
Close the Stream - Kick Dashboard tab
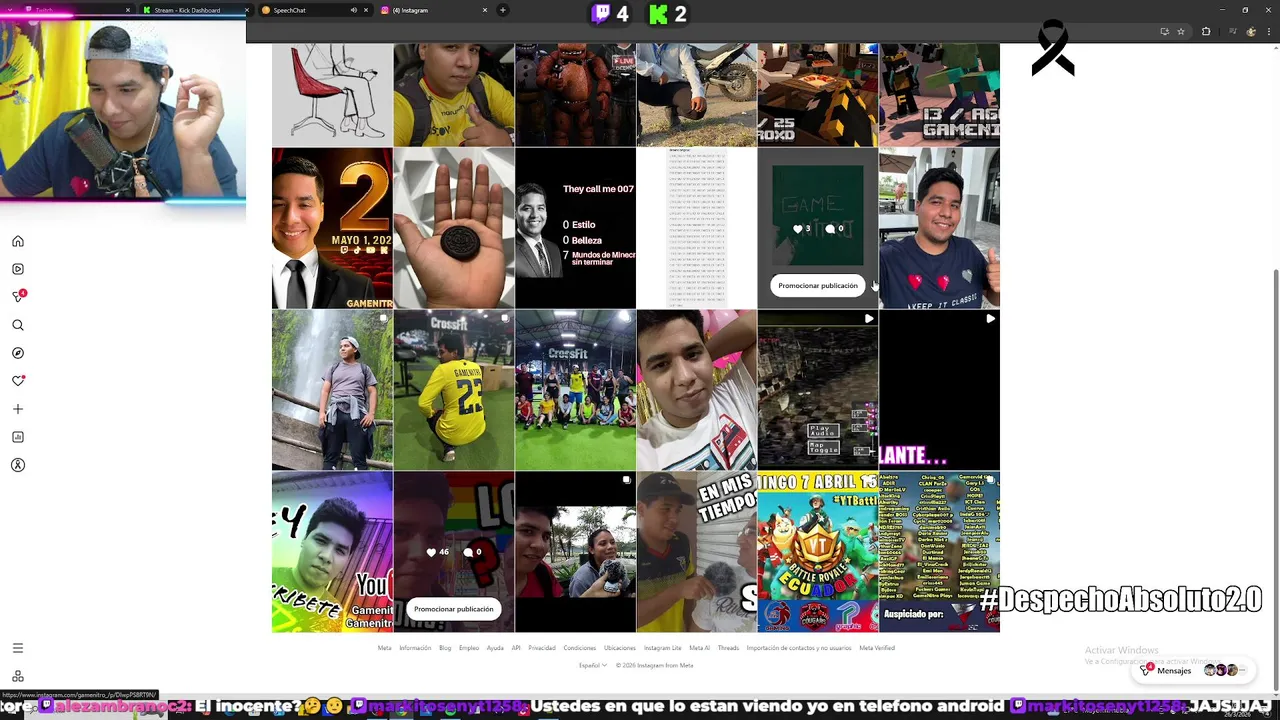pyautogui.click(x=246, y=10)
